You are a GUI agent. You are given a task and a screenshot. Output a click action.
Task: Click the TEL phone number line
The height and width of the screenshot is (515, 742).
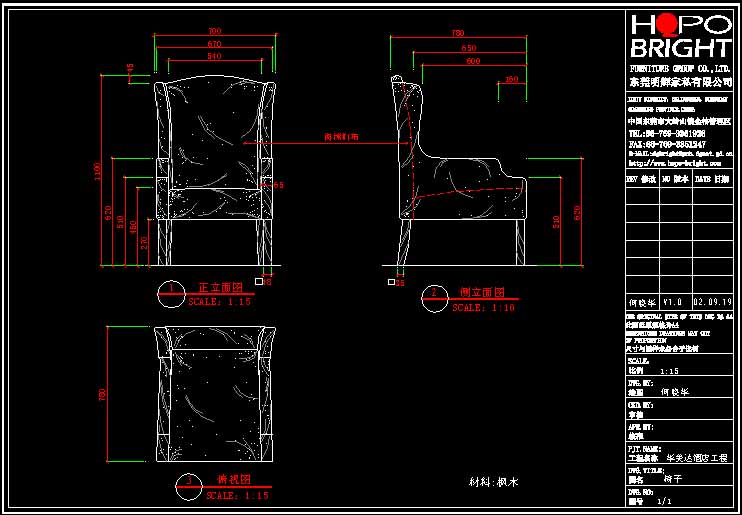[666, 134]
